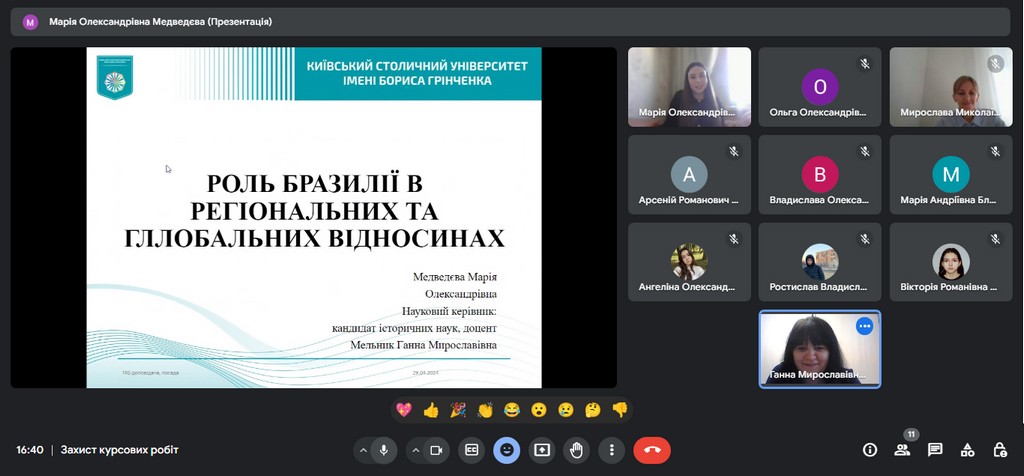Click the present screen icon

click(542, 450)
